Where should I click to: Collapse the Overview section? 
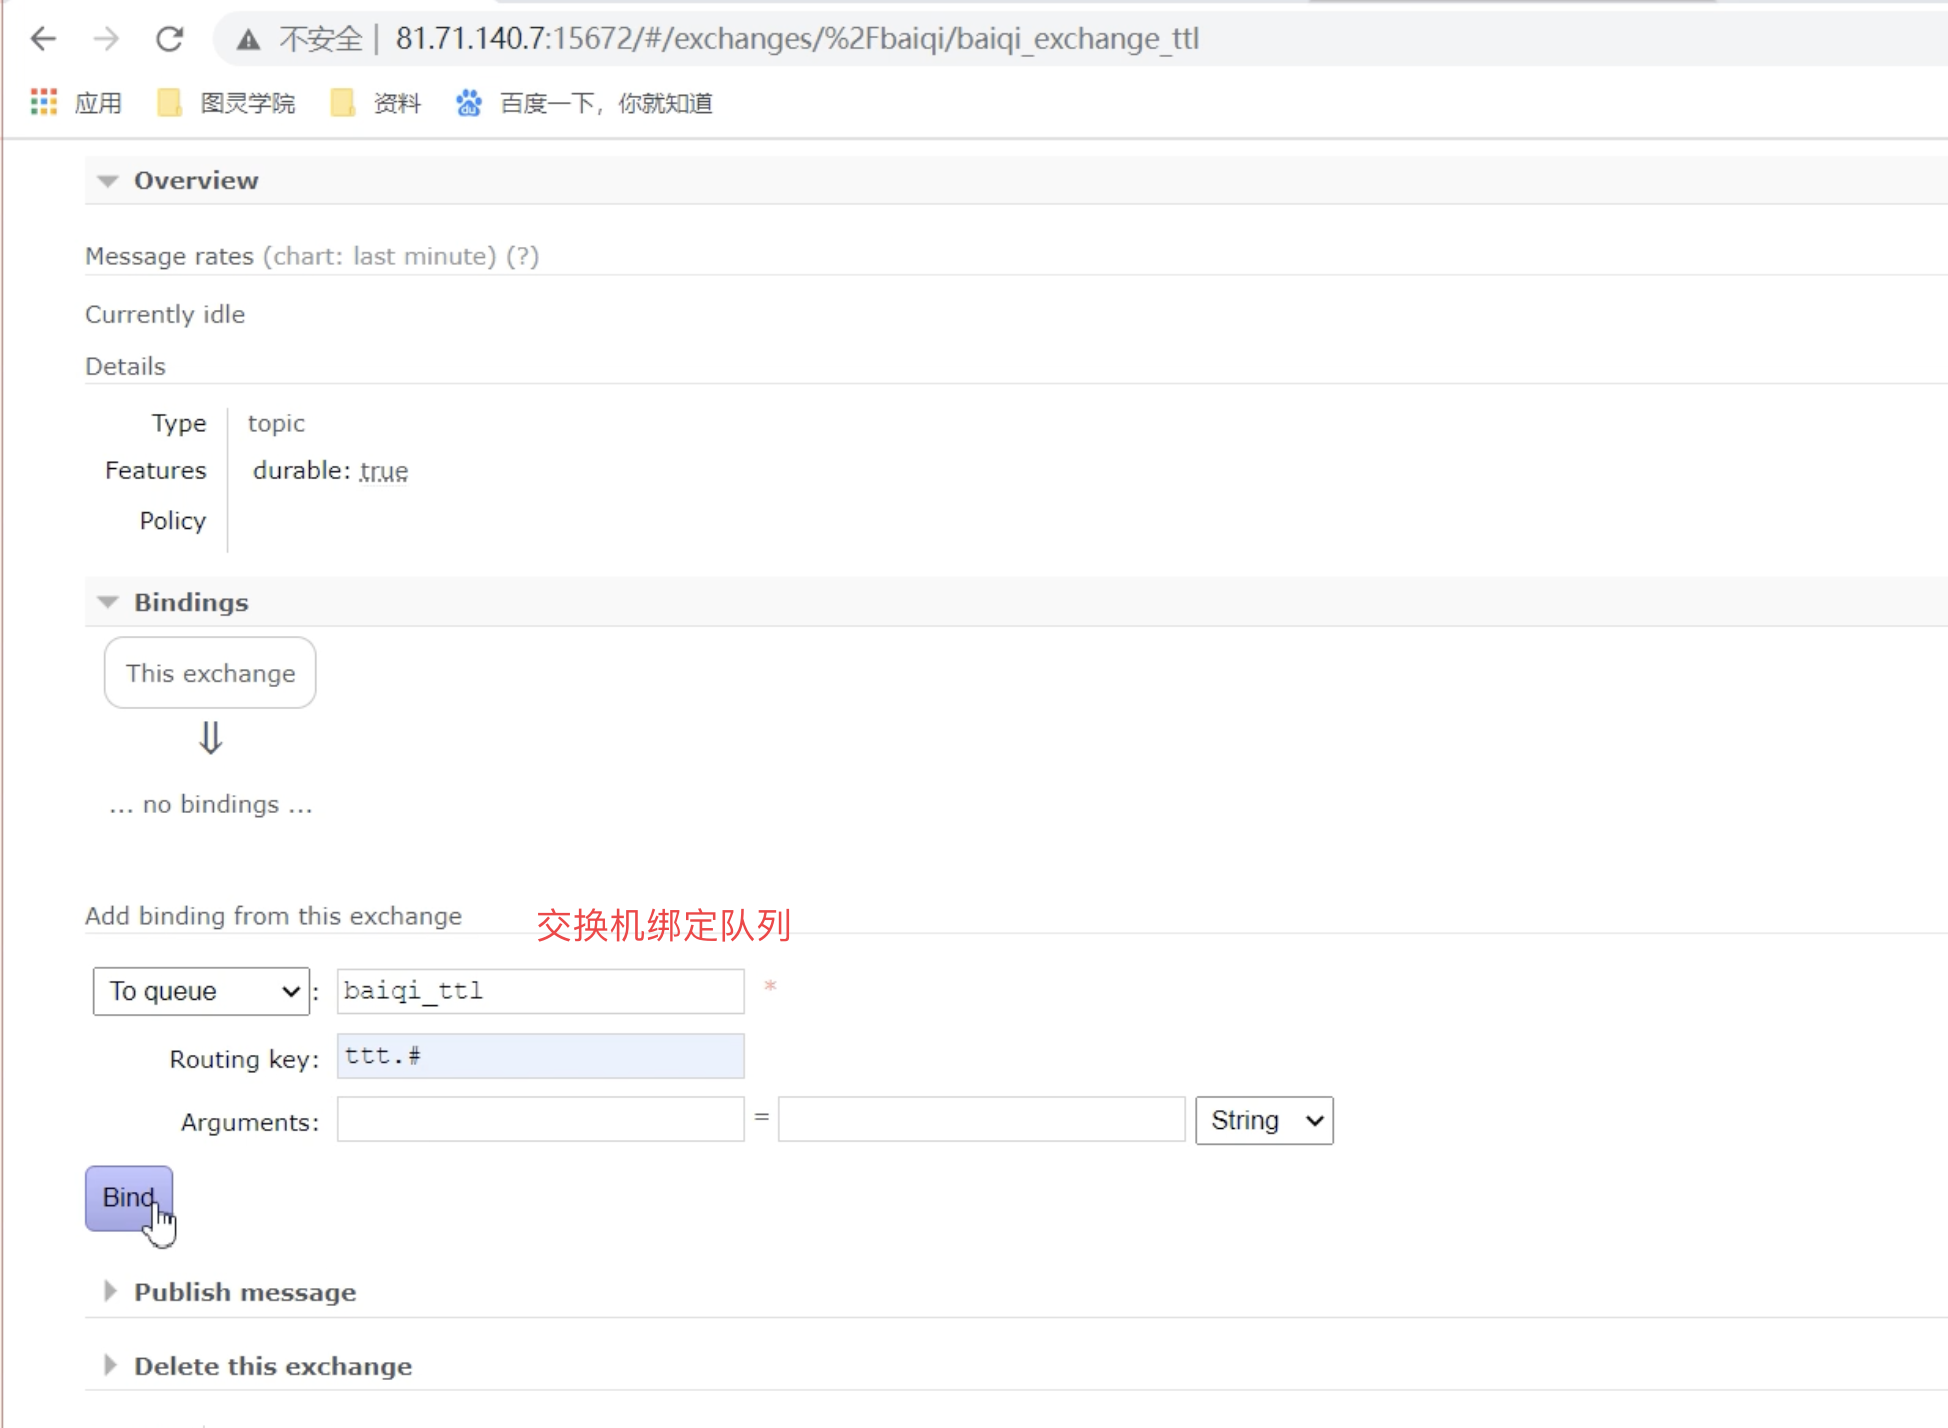pyautogui.click(x=107, y=180)
